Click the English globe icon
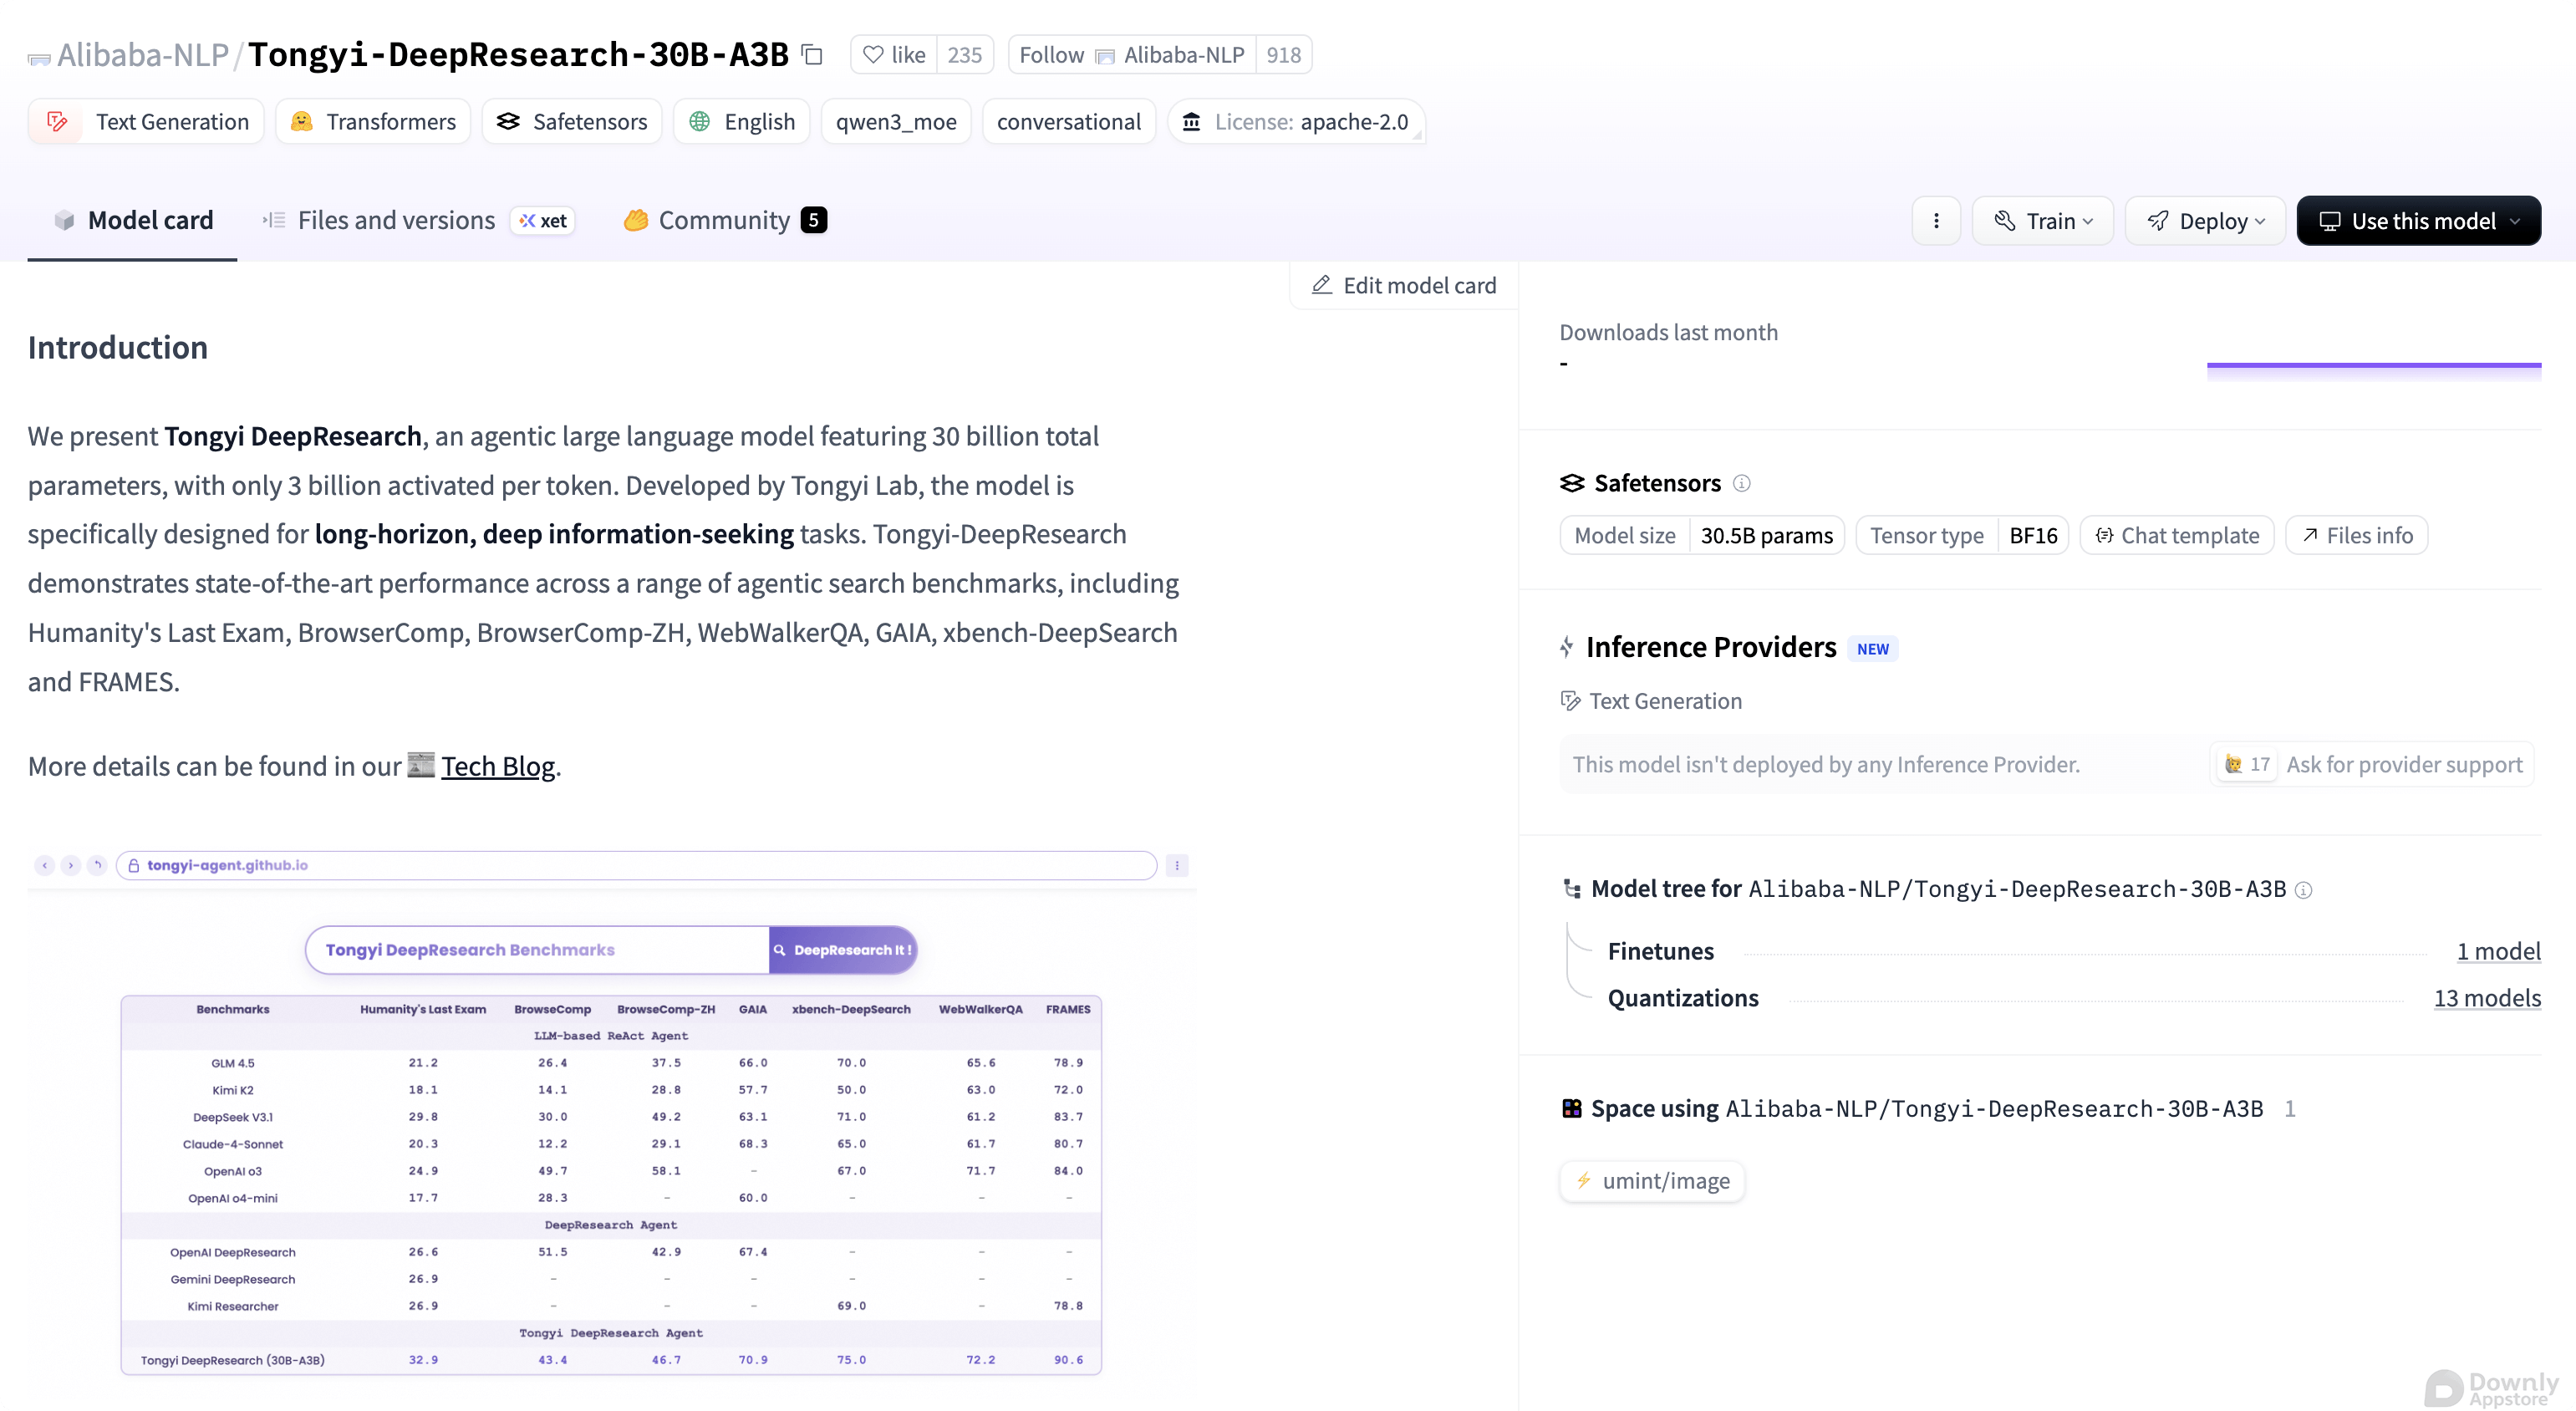This screenshot has height=1411, width=2576. coord(700,121)
